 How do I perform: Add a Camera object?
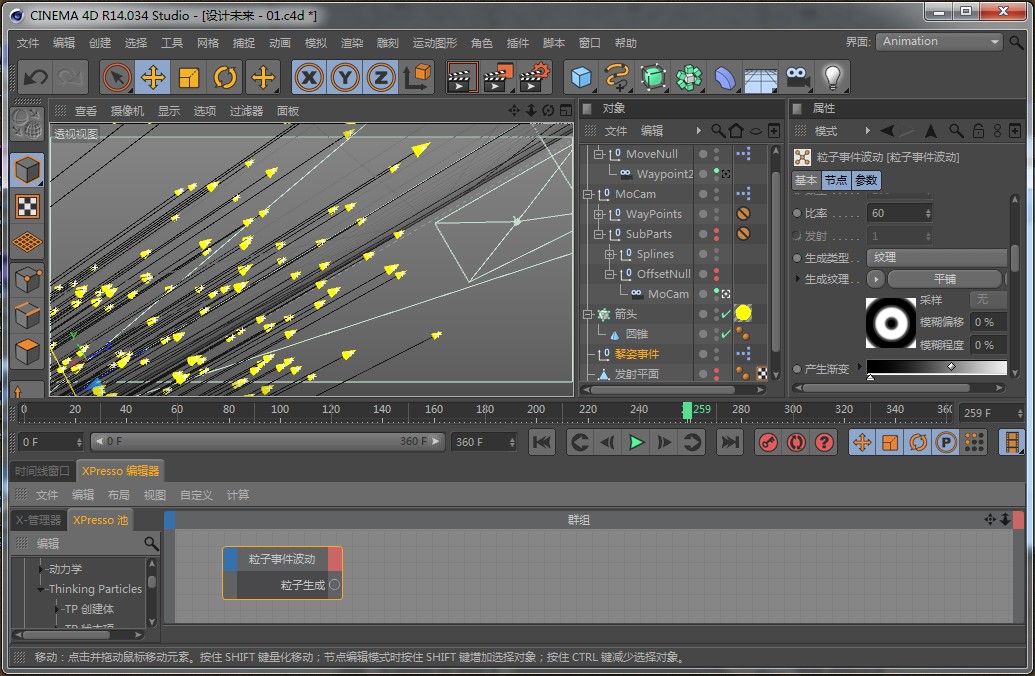coord(797,78)
